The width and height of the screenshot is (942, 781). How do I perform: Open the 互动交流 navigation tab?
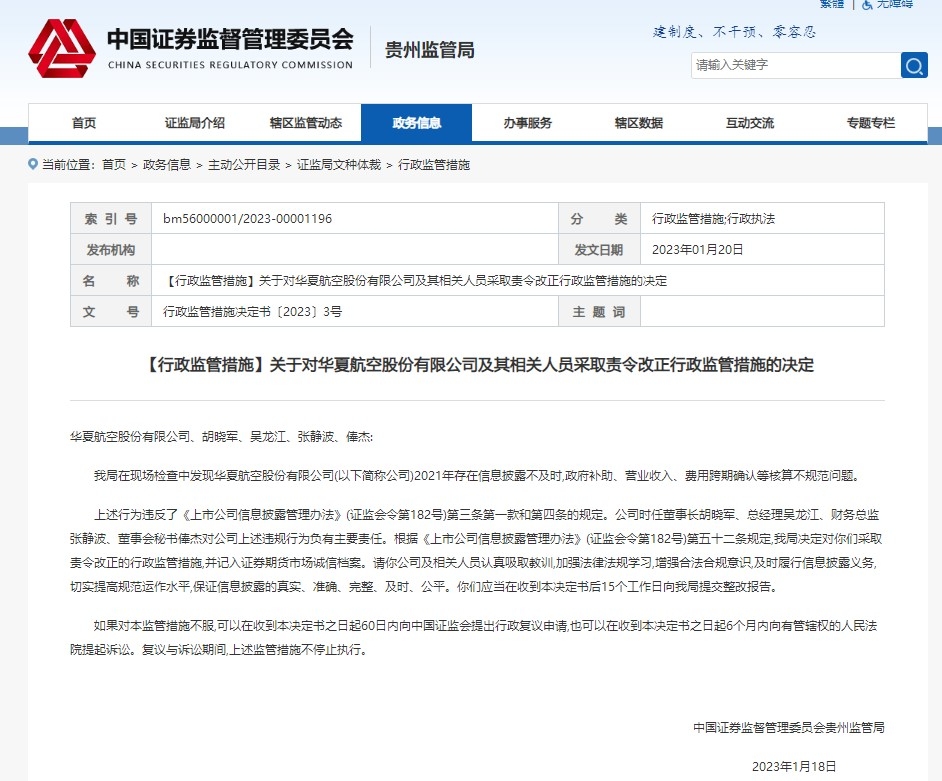[749, 123]
